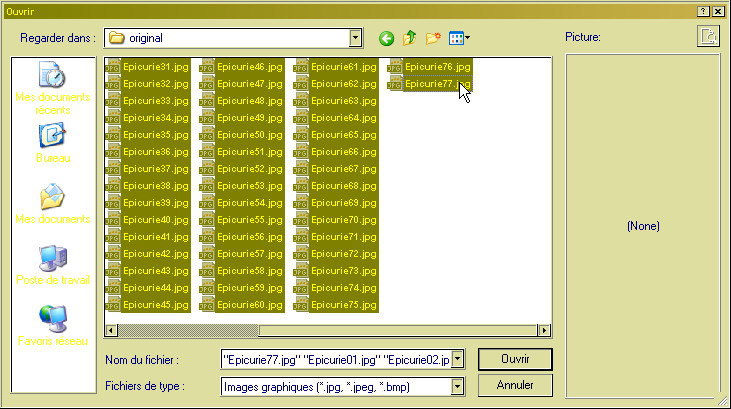
Task: Expand the Nom du fichier dropdown
Action: pos(458,359)
